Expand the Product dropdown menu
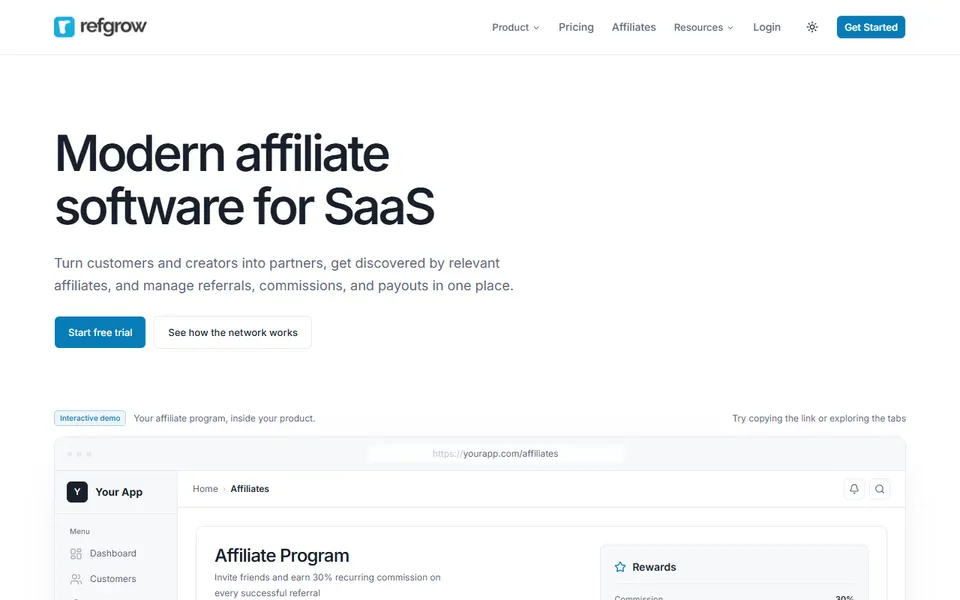 coord(516,27)
